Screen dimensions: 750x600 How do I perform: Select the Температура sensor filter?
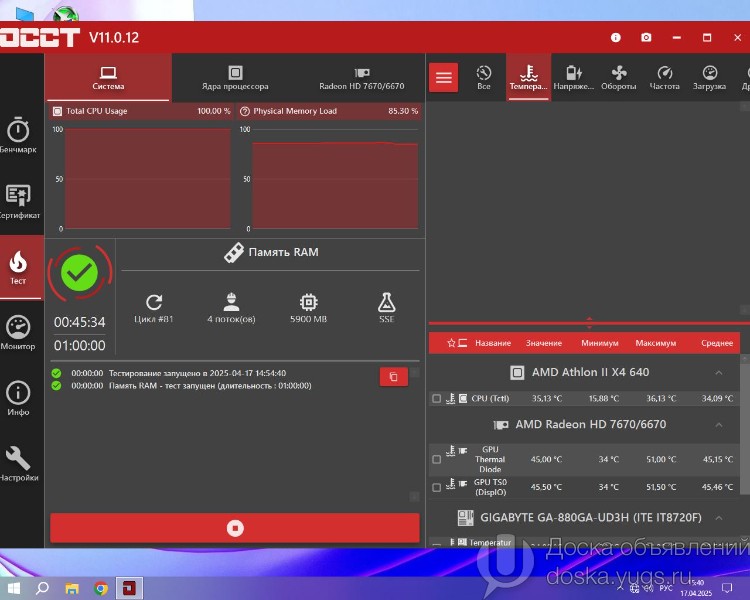529,78
